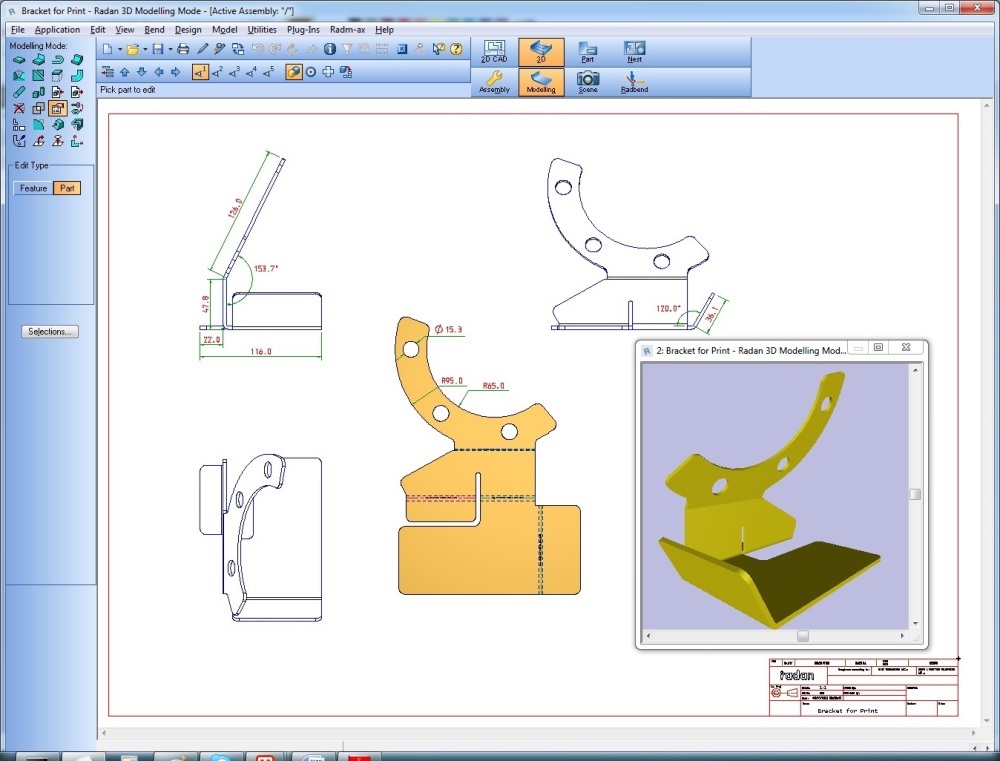
Task: Open the Utilities menu
Action: [x=262, y=30]
